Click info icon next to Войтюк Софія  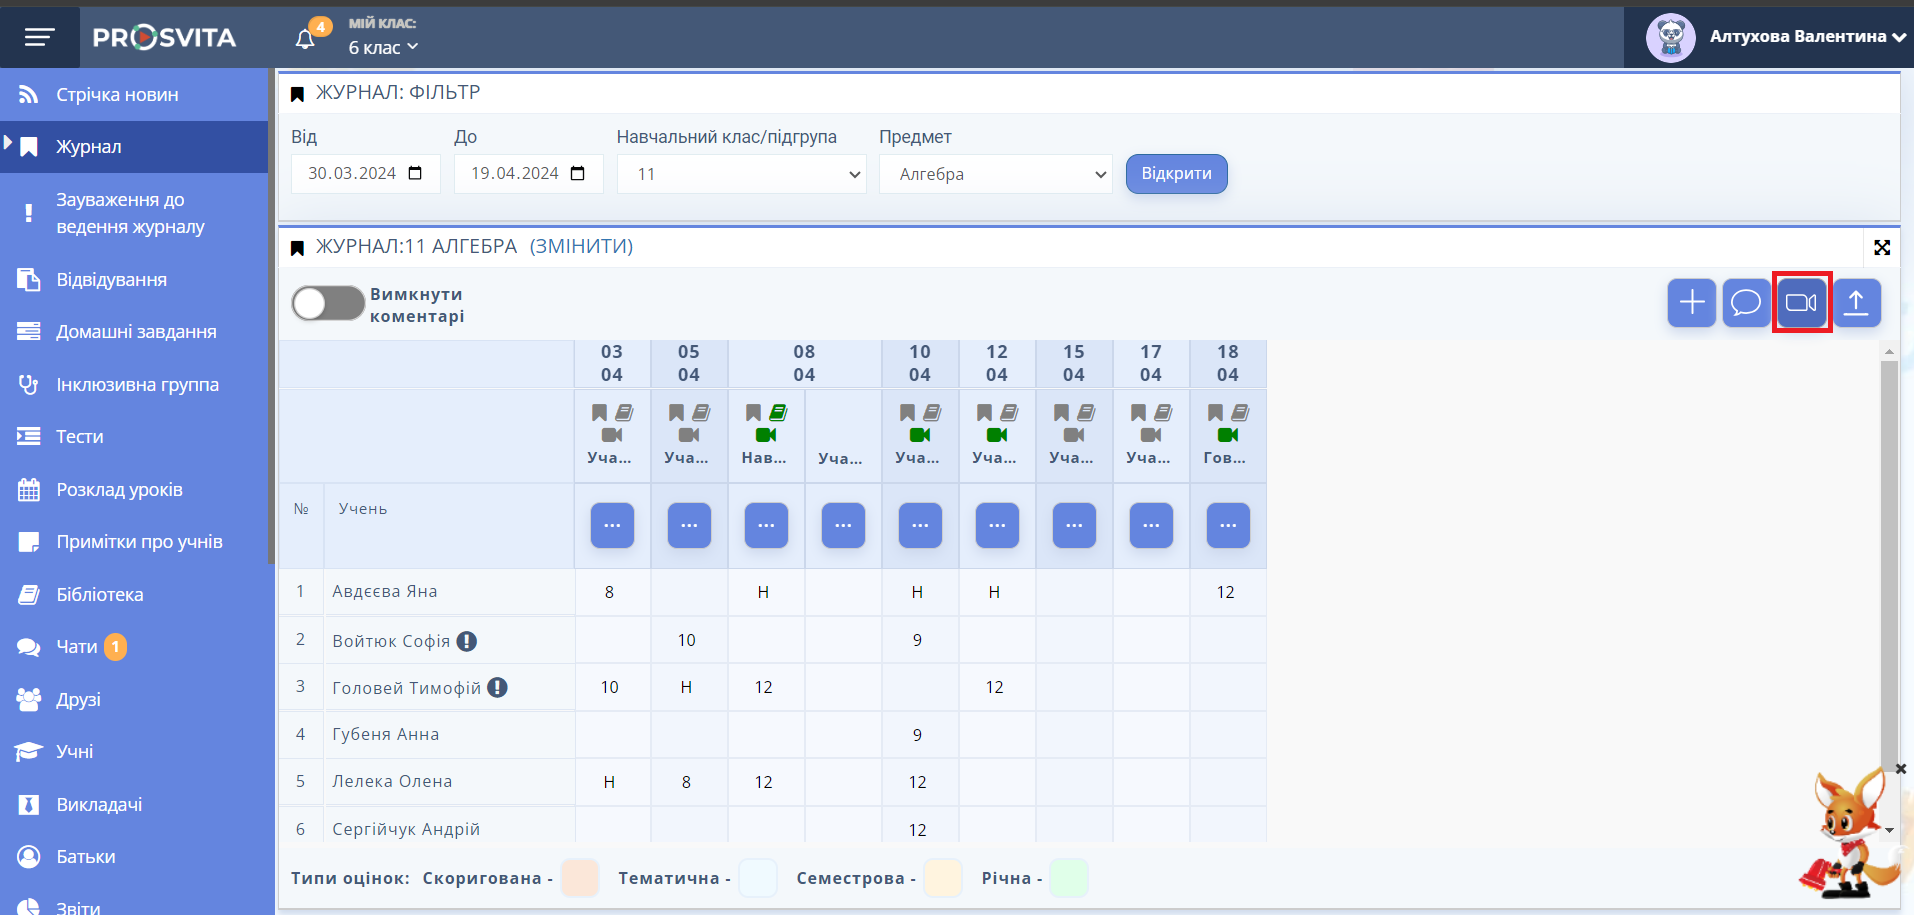[467, 641]
